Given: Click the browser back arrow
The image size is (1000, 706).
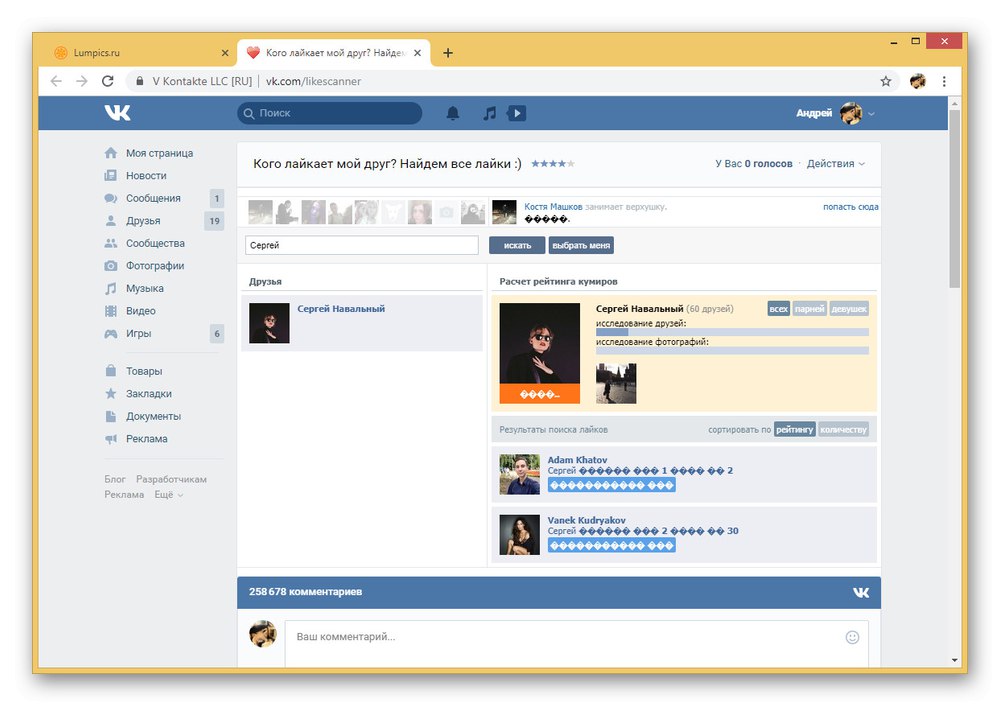Looking at the screenshot, I should click(56, 81).
